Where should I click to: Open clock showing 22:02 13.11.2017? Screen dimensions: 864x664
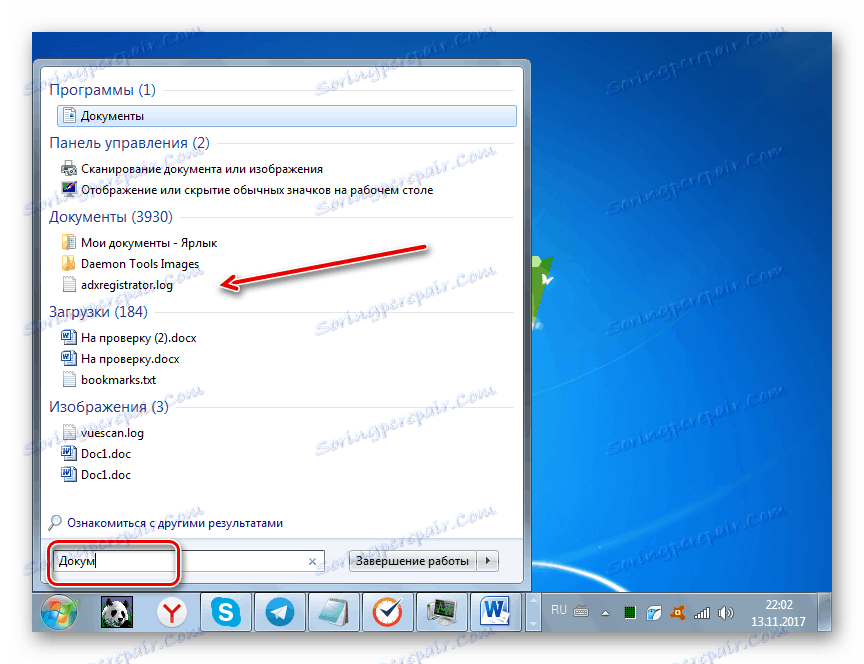coord(778,613)
